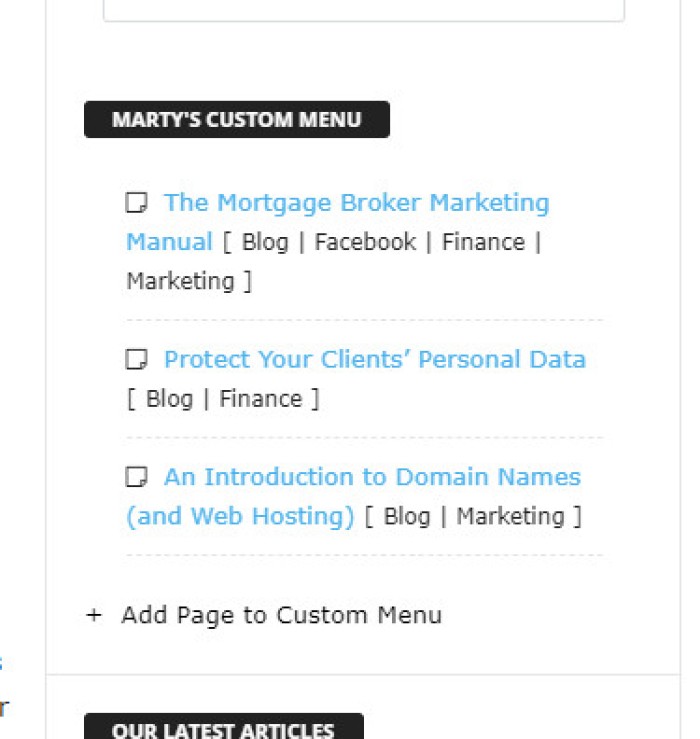Image resolution: width=700 pixels, height=739 pixels.
Task: Click the note icon beside Introduction to Domain Names
Action: [137, 477]
